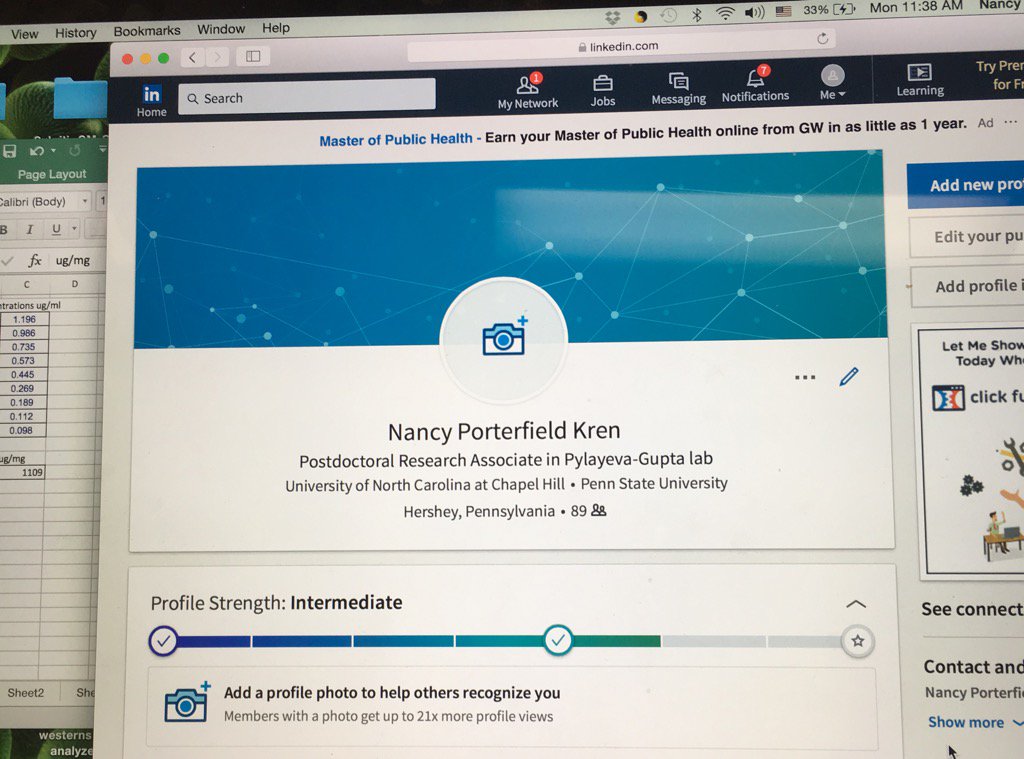This screenshot has height=759, width=1024.
Task: Open the Help menu
Action: [276, 28]
